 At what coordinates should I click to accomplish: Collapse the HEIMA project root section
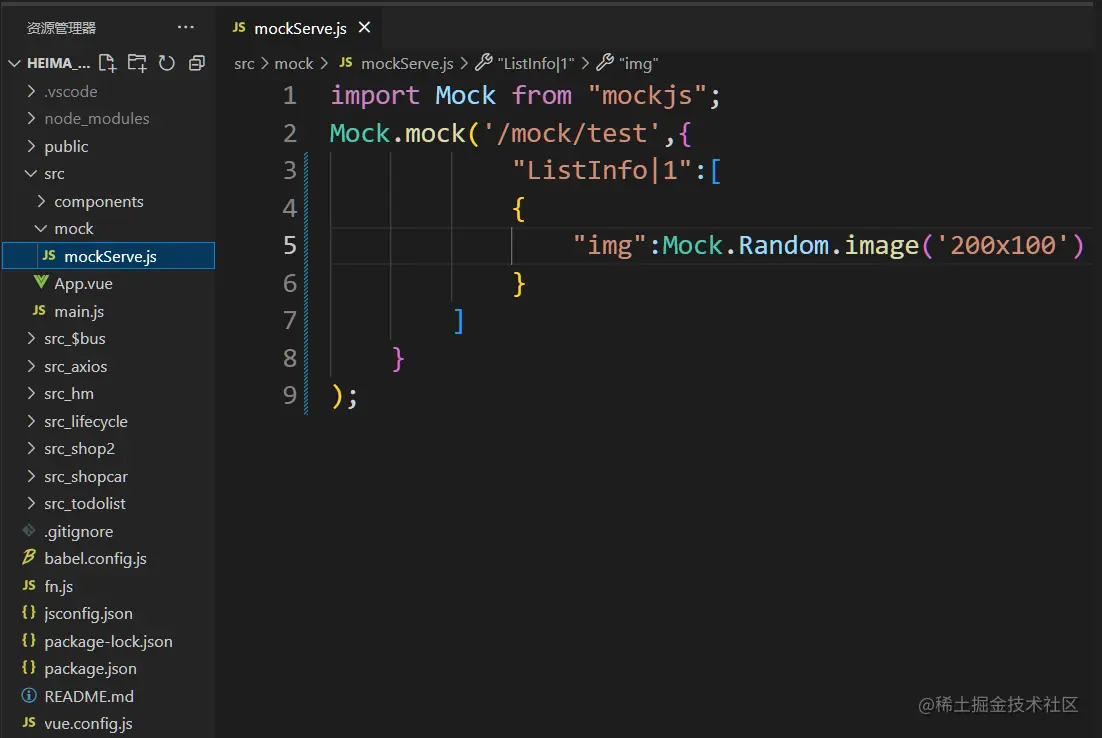pos(14,63)
